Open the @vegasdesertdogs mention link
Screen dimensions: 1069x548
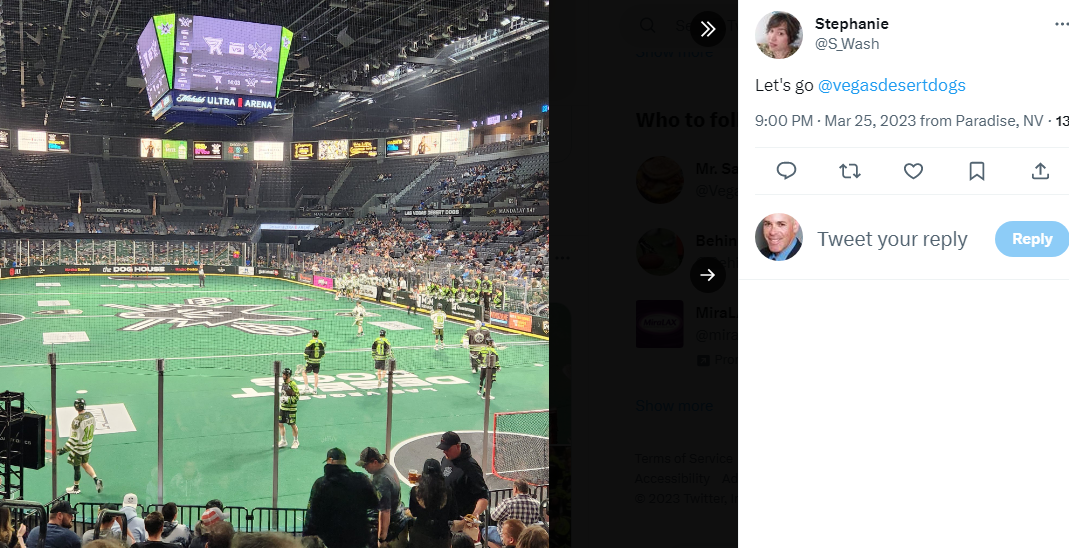892,85
